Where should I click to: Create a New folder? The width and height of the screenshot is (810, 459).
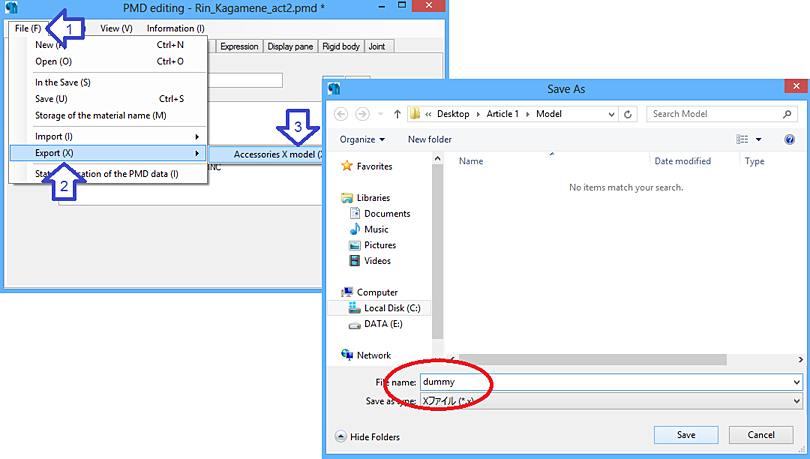(430, 139)
